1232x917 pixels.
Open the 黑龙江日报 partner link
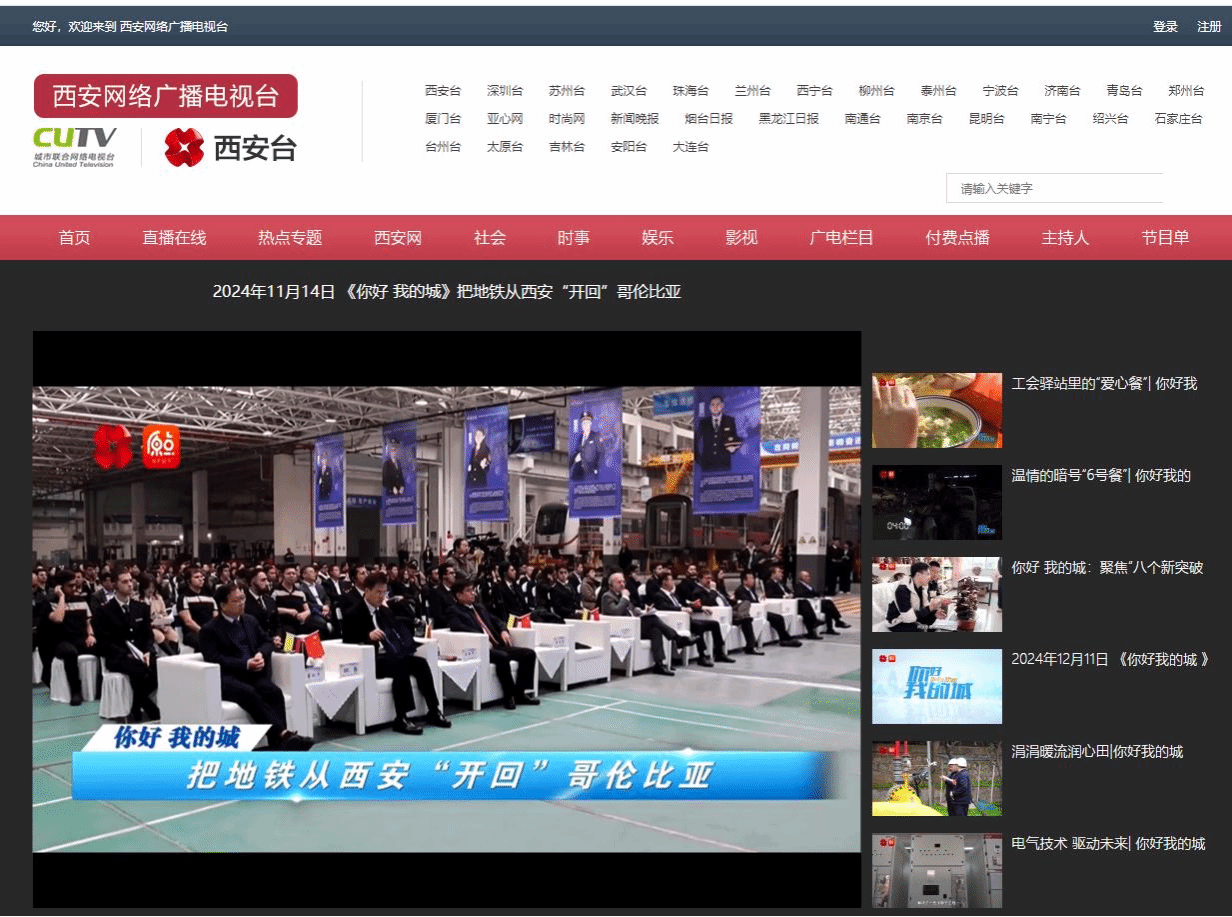[x=788, y=119]
